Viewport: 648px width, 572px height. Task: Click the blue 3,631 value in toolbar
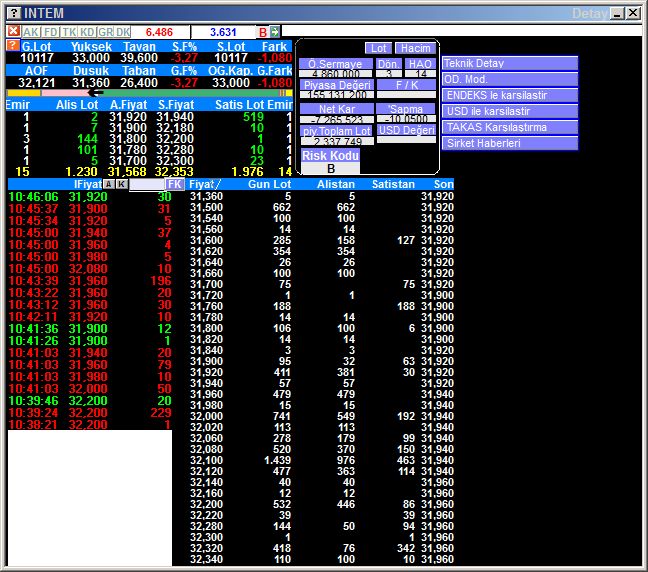(223, 32)
